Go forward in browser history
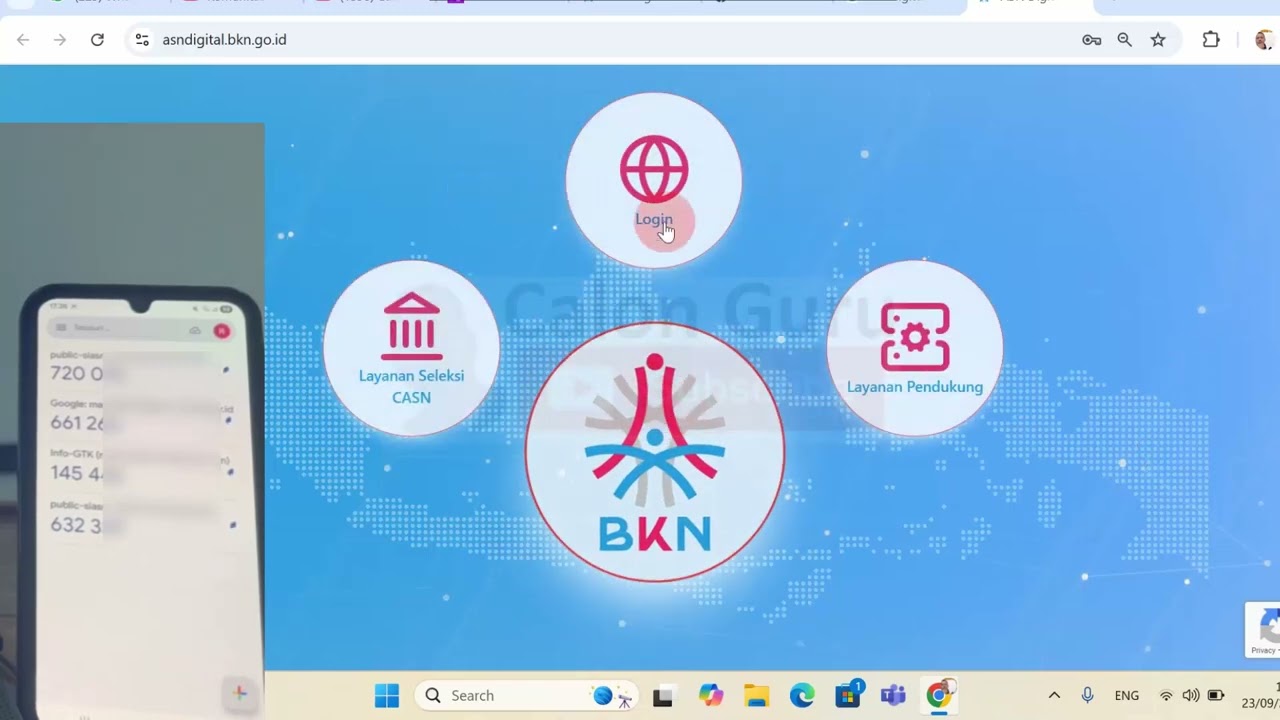Viewport: 1280px width, 720px height. click(60, 40)
